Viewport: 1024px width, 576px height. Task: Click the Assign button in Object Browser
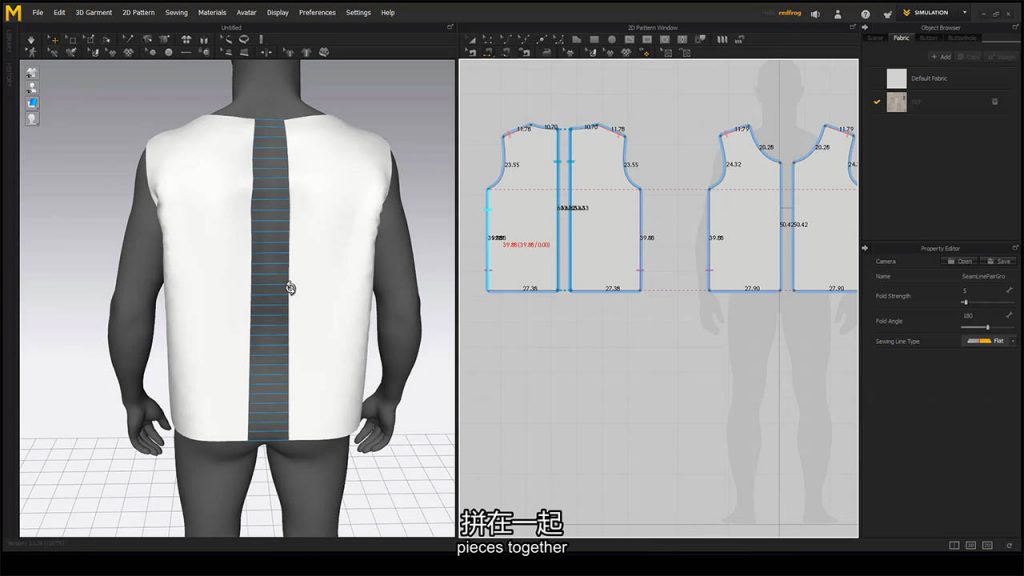click(x=1000, y=57)
